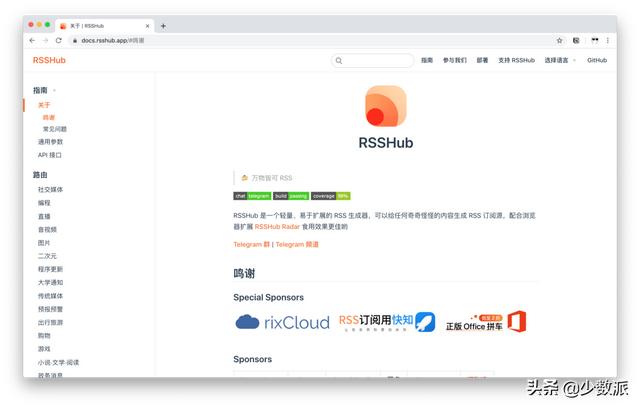The image size is (640, 408).
Task: Close the 关于 | RSSHub tab
Action: 147,26
